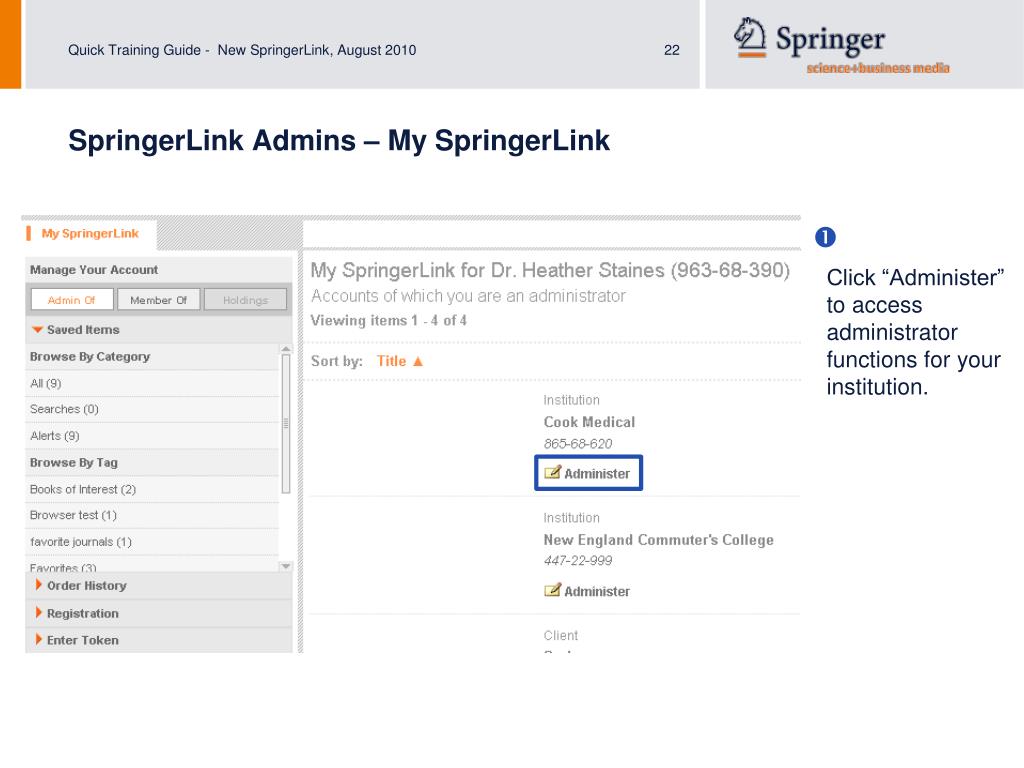Click the Administer link under Cook Medical
The height and width of the screenshot is (768, 1024).
point(596,473)
